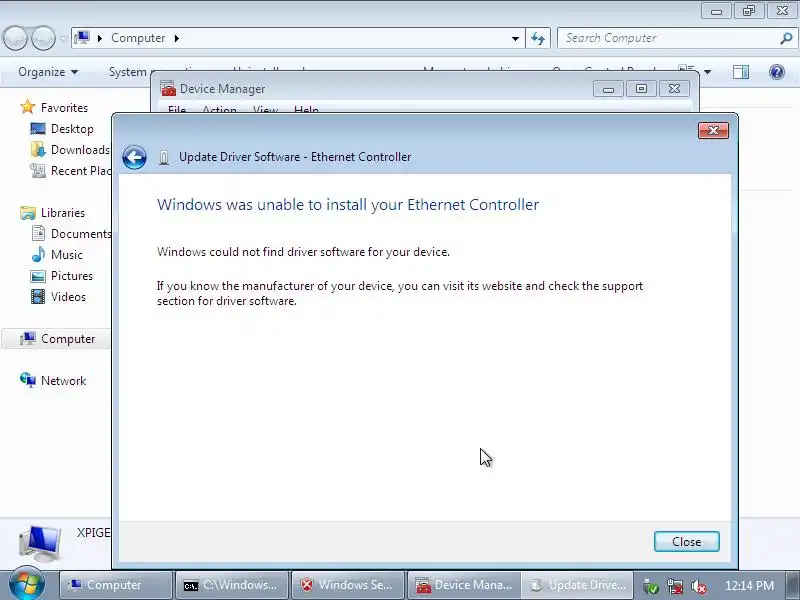The image size is (800, 600).
Task: Switch to Device Manager taskbar button
Action: [x=464, y=585]
